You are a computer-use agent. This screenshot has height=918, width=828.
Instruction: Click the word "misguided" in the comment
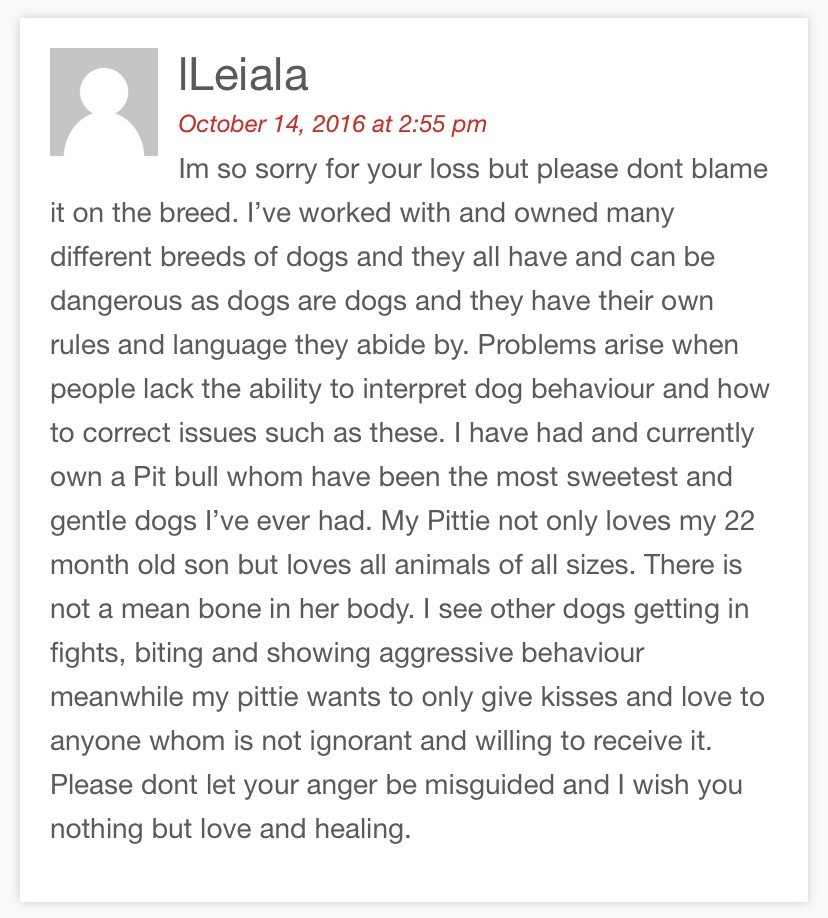[x=489, y=786]
